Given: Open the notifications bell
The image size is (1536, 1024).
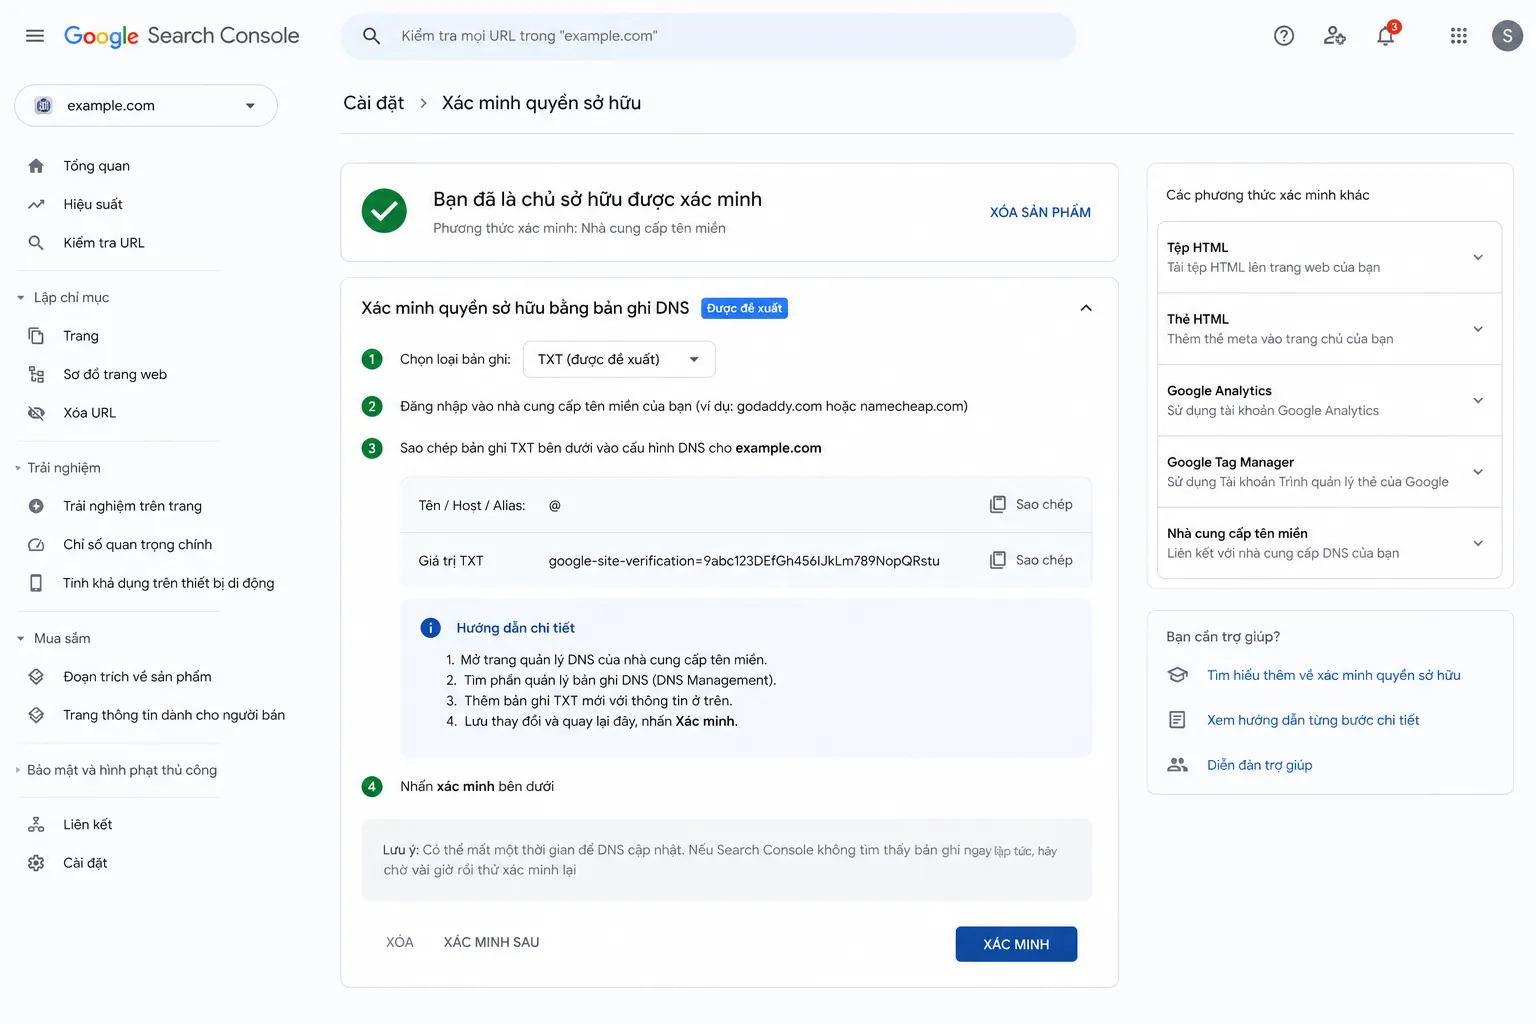Looking at the screenshot, I should 1386,36.
